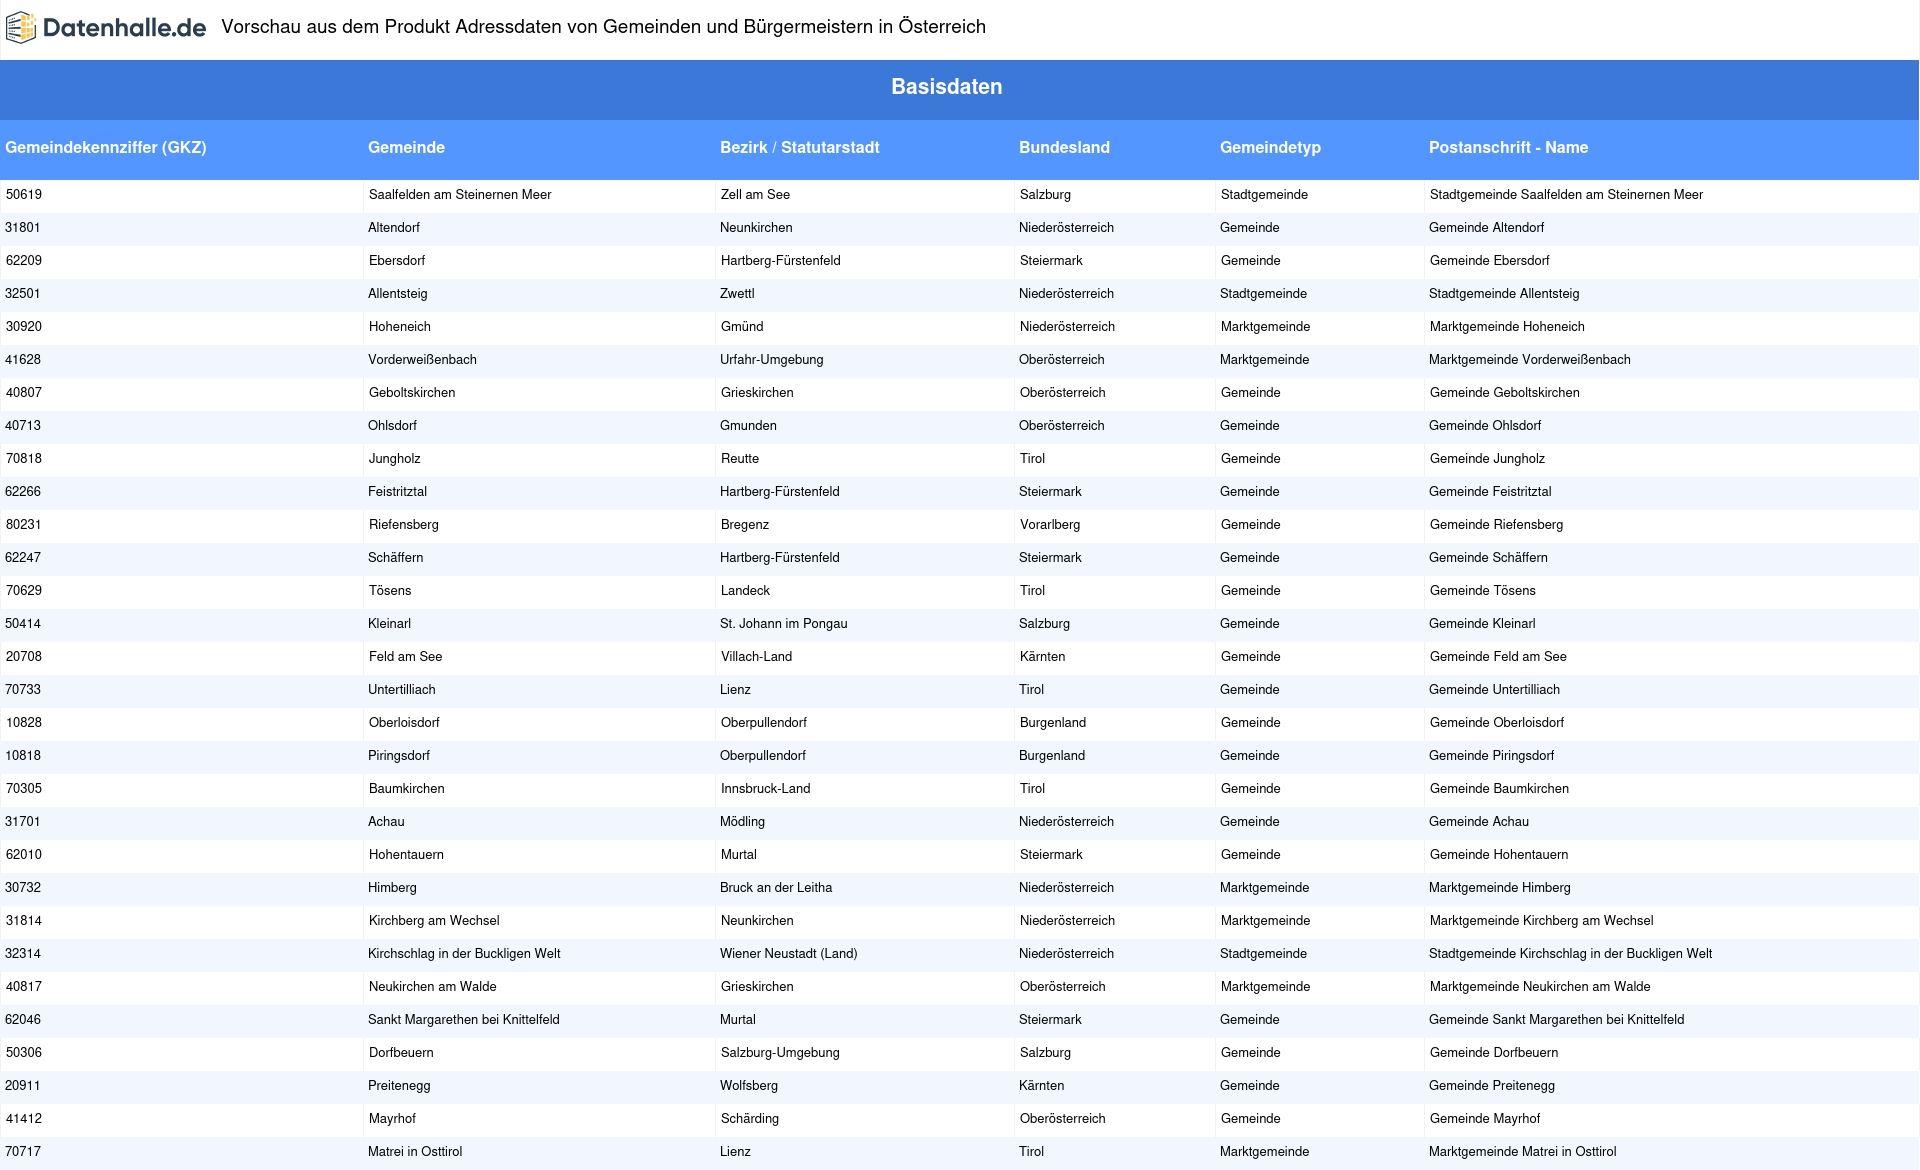Click Kirchschlag in der Buckligen Welt Gemeinde cell
This screenshot has width=1920, height=1170.
[x=539, y=954]
